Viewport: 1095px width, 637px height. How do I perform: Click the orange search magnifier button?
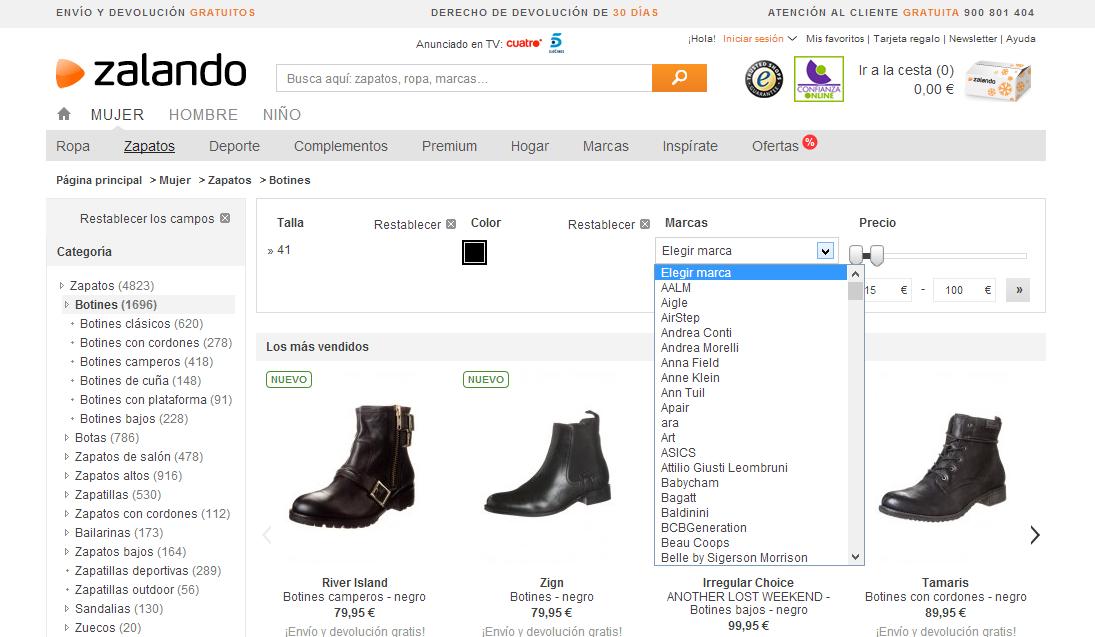[679, 78]
